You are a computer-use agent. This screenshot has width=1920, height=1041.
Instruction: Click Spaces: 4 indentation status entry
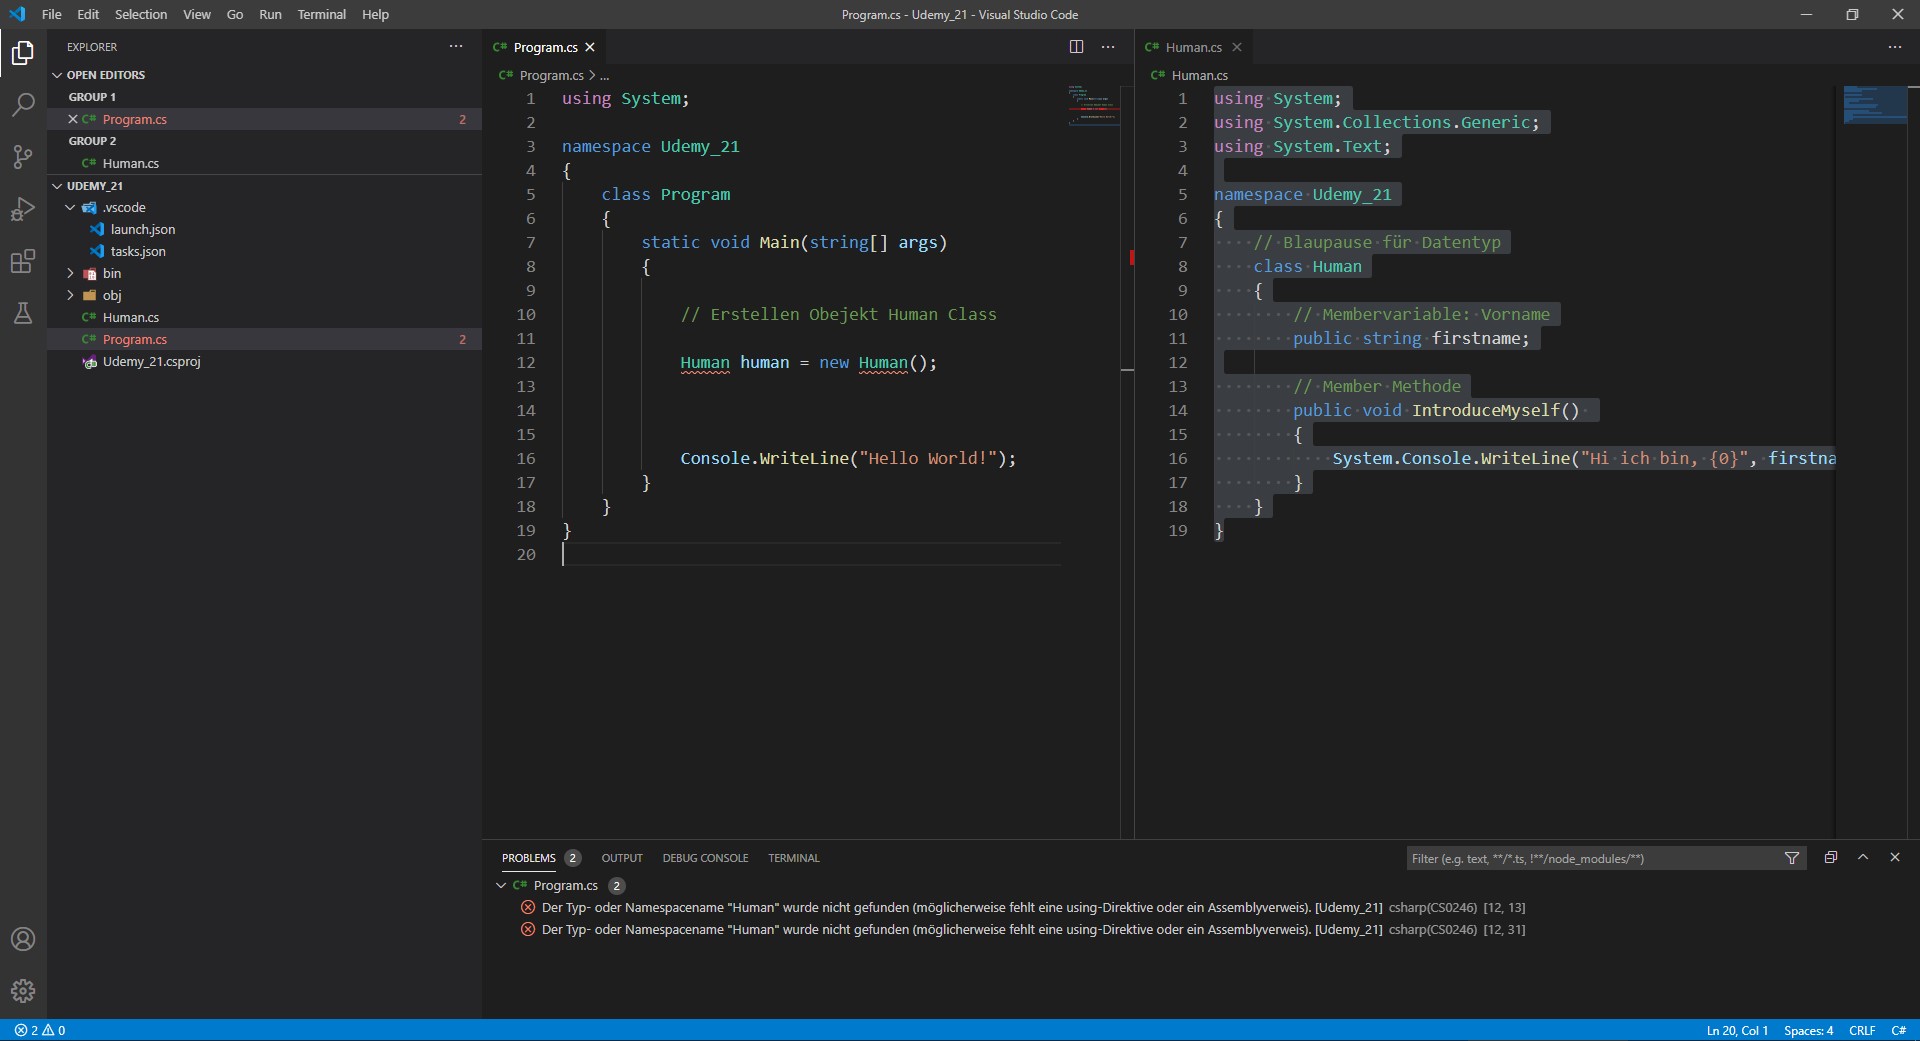[x=1808, y=1030]
